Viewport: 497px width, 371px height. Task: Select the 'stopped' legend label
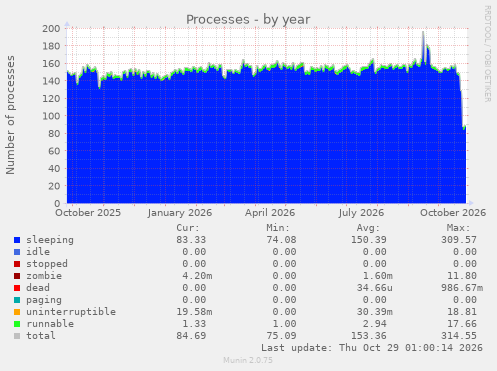[x=47, y=264]
